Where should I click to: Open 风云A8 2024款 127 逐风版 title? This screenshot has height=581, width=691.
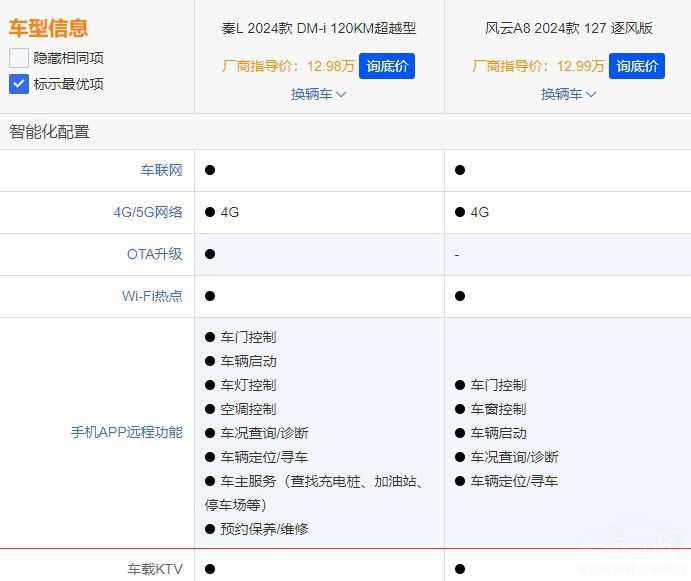[568, 28]
